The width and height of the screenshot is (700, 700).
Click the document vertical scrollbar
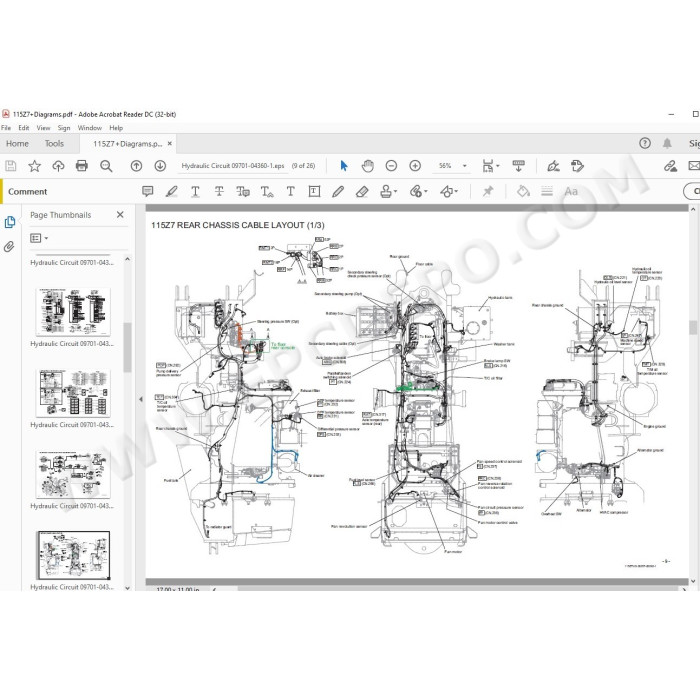(693, 327)
